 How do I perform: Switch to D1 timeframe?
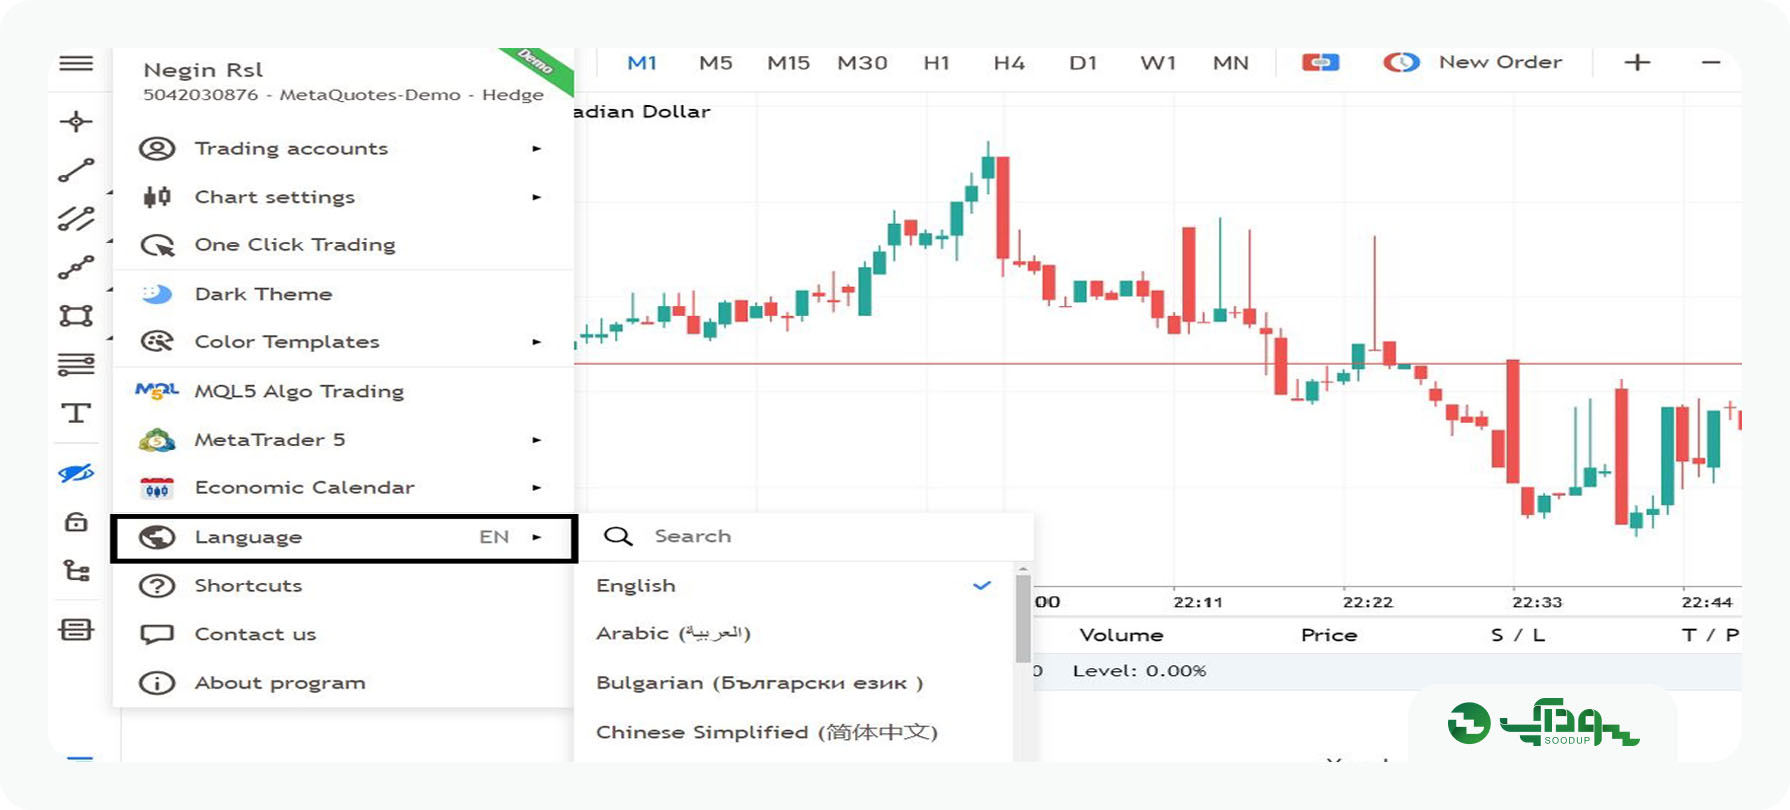1083,63
